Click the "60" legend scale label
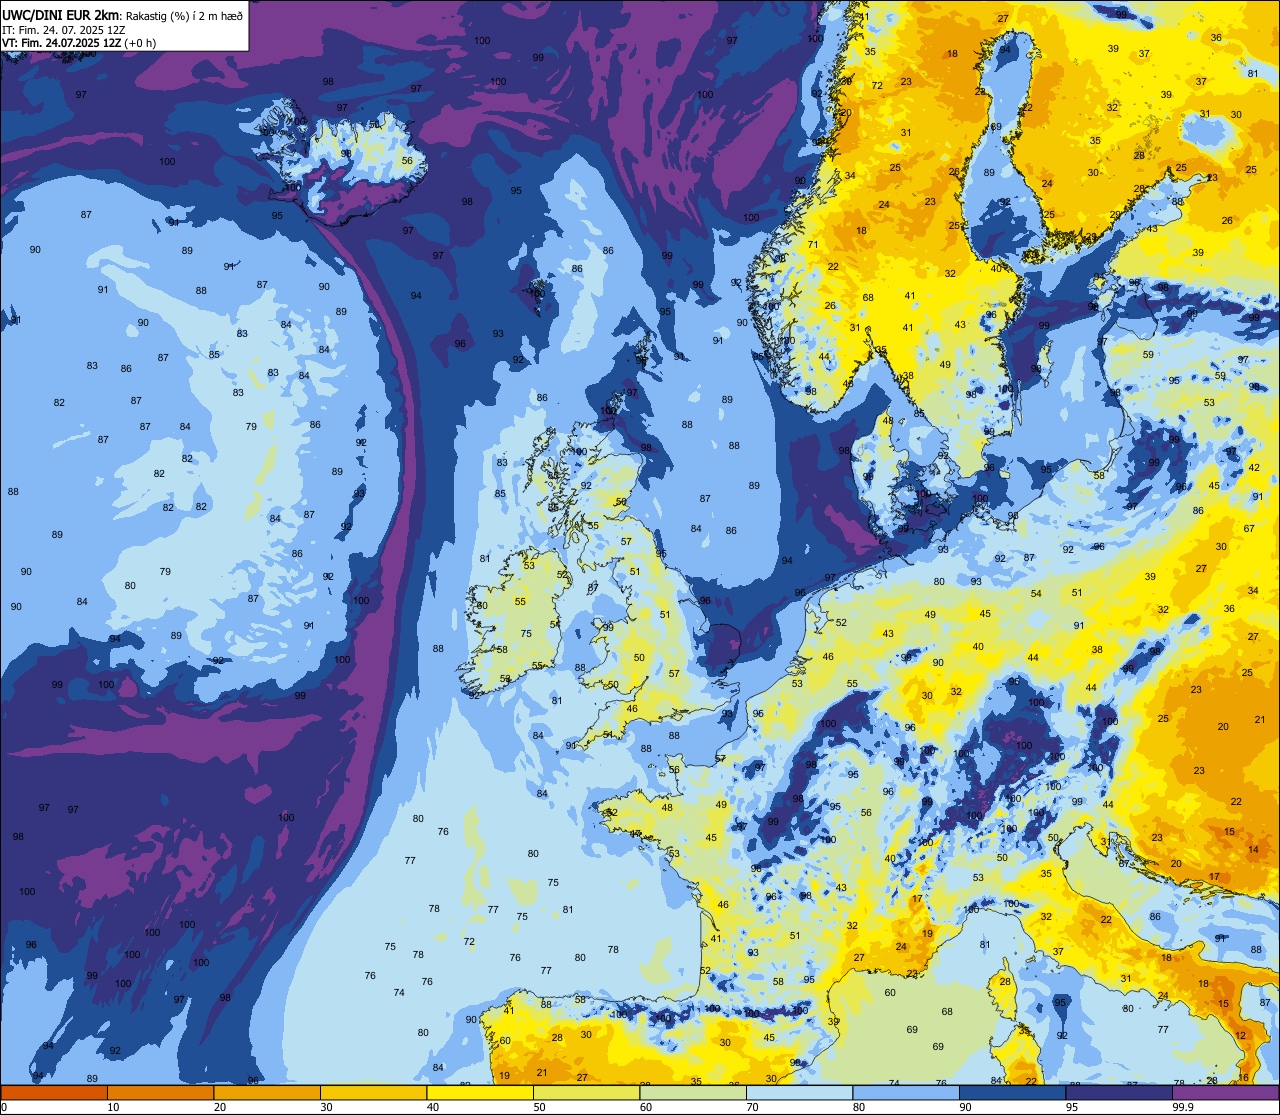 tap(646, 1107)
